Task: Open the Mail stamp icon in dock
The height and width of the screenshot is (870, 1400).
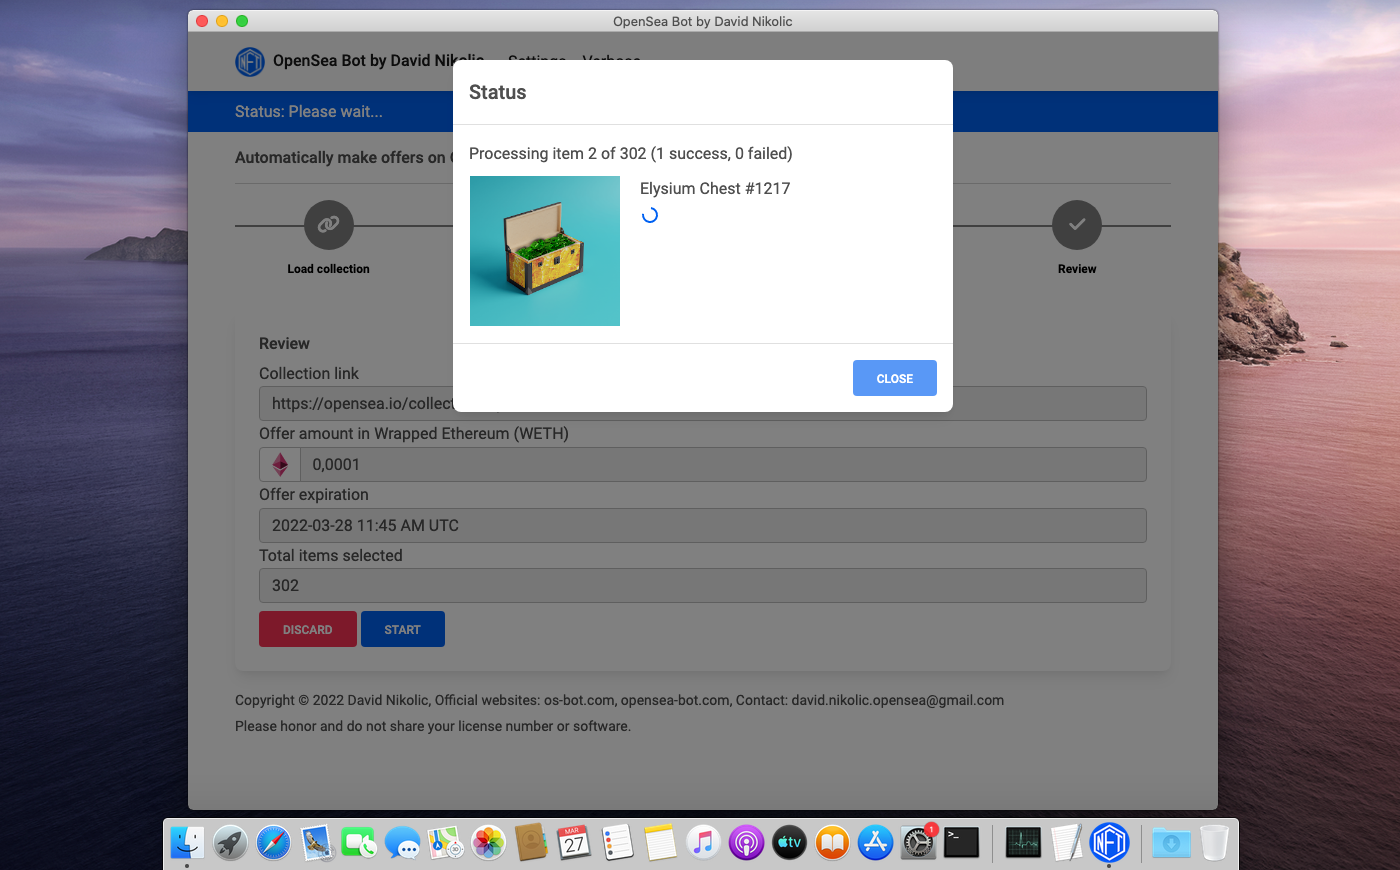Action: pos(317,843)
